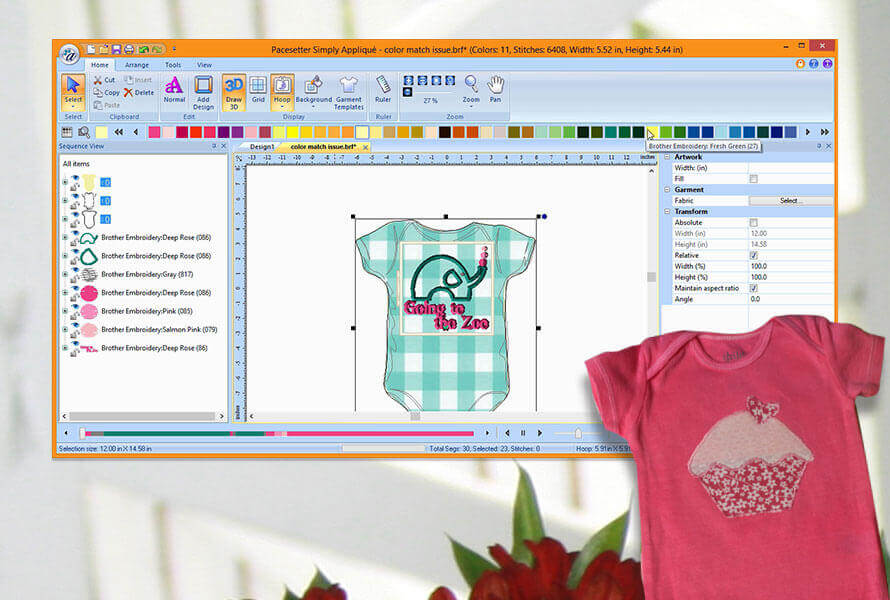Toggle the Hoop display
Image resolution: width=890 pixels, height=600 pixels.
[x=282, y=92]
